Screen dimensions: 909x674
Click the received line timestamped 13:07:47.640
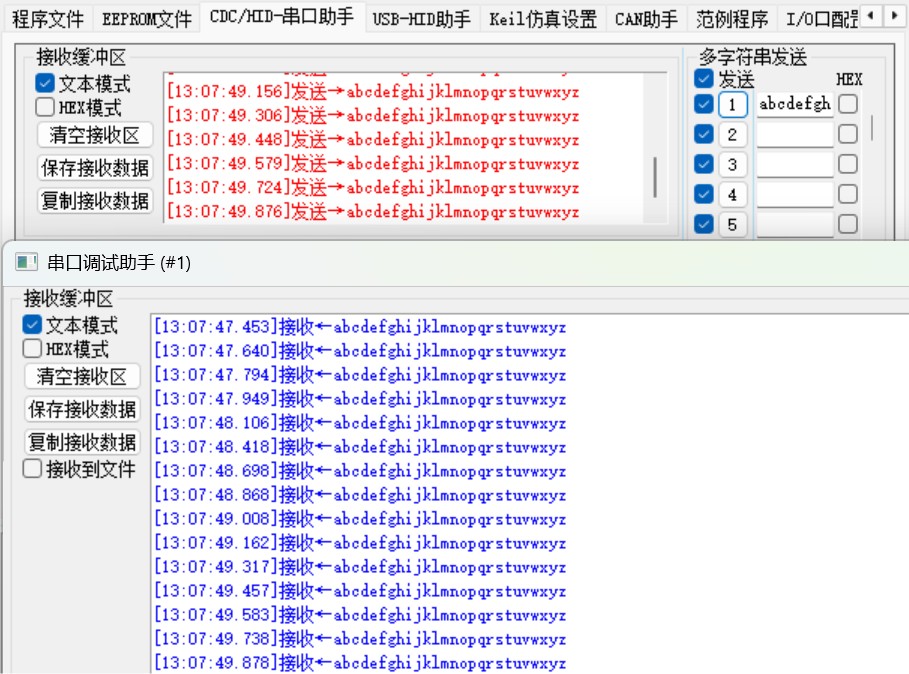click(x=360, y=351)
